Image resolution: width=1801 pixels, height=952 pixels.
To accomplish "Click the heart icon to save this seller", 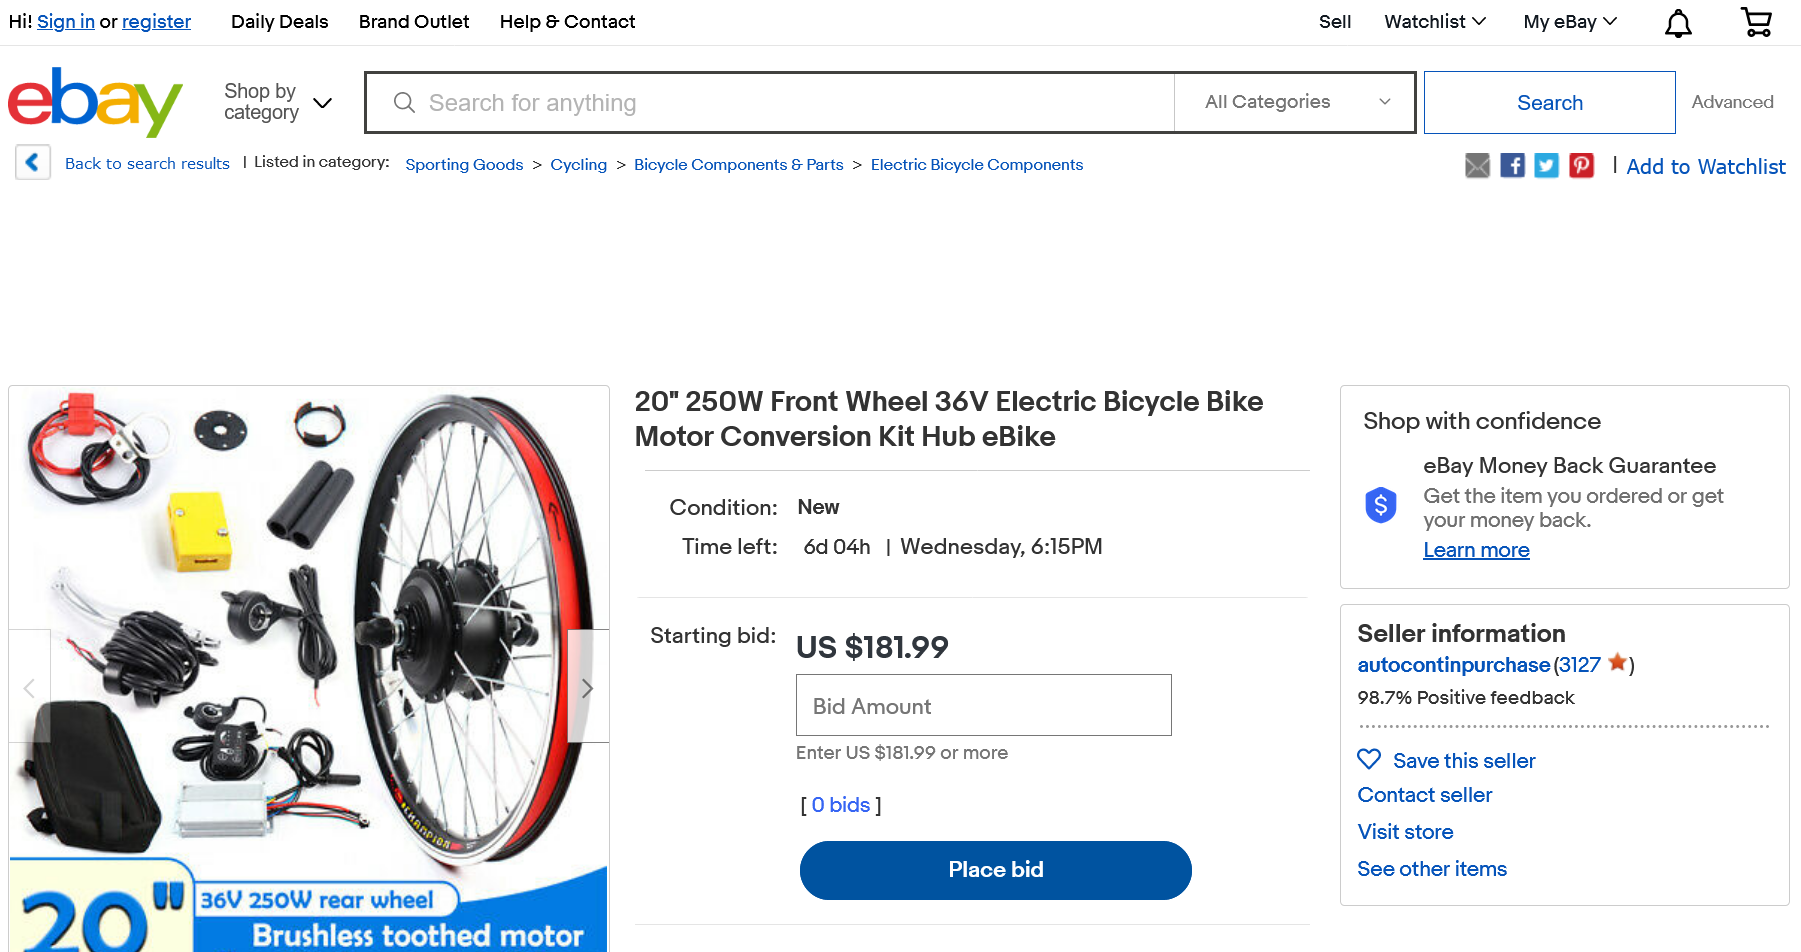I will coord(1369,760).
